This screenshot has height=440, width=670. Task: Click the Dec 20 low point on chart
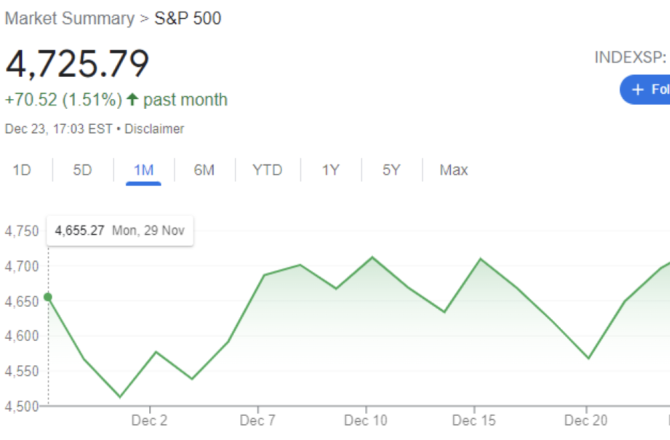click(x=588, y=358)
